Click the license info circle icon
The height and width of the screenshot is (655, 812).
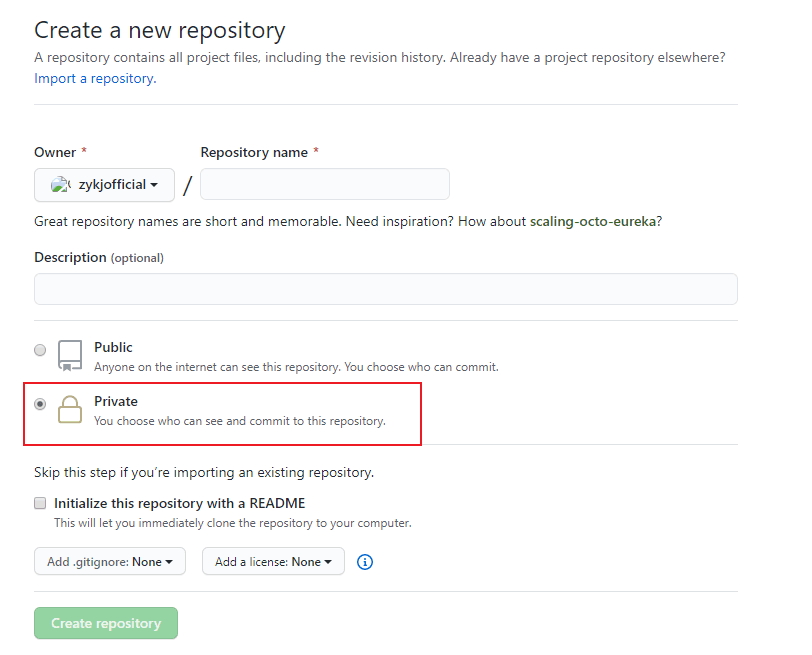click(365, 562)
